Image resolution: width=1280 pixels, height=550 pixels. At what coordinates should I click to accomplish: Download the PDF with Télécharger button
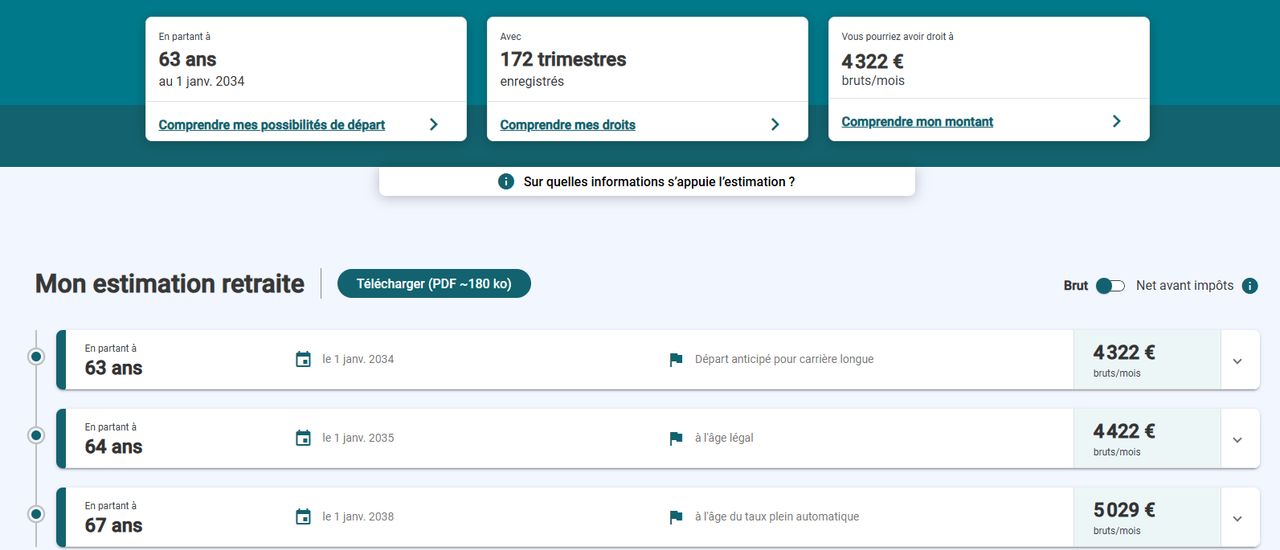click(434, 284)
